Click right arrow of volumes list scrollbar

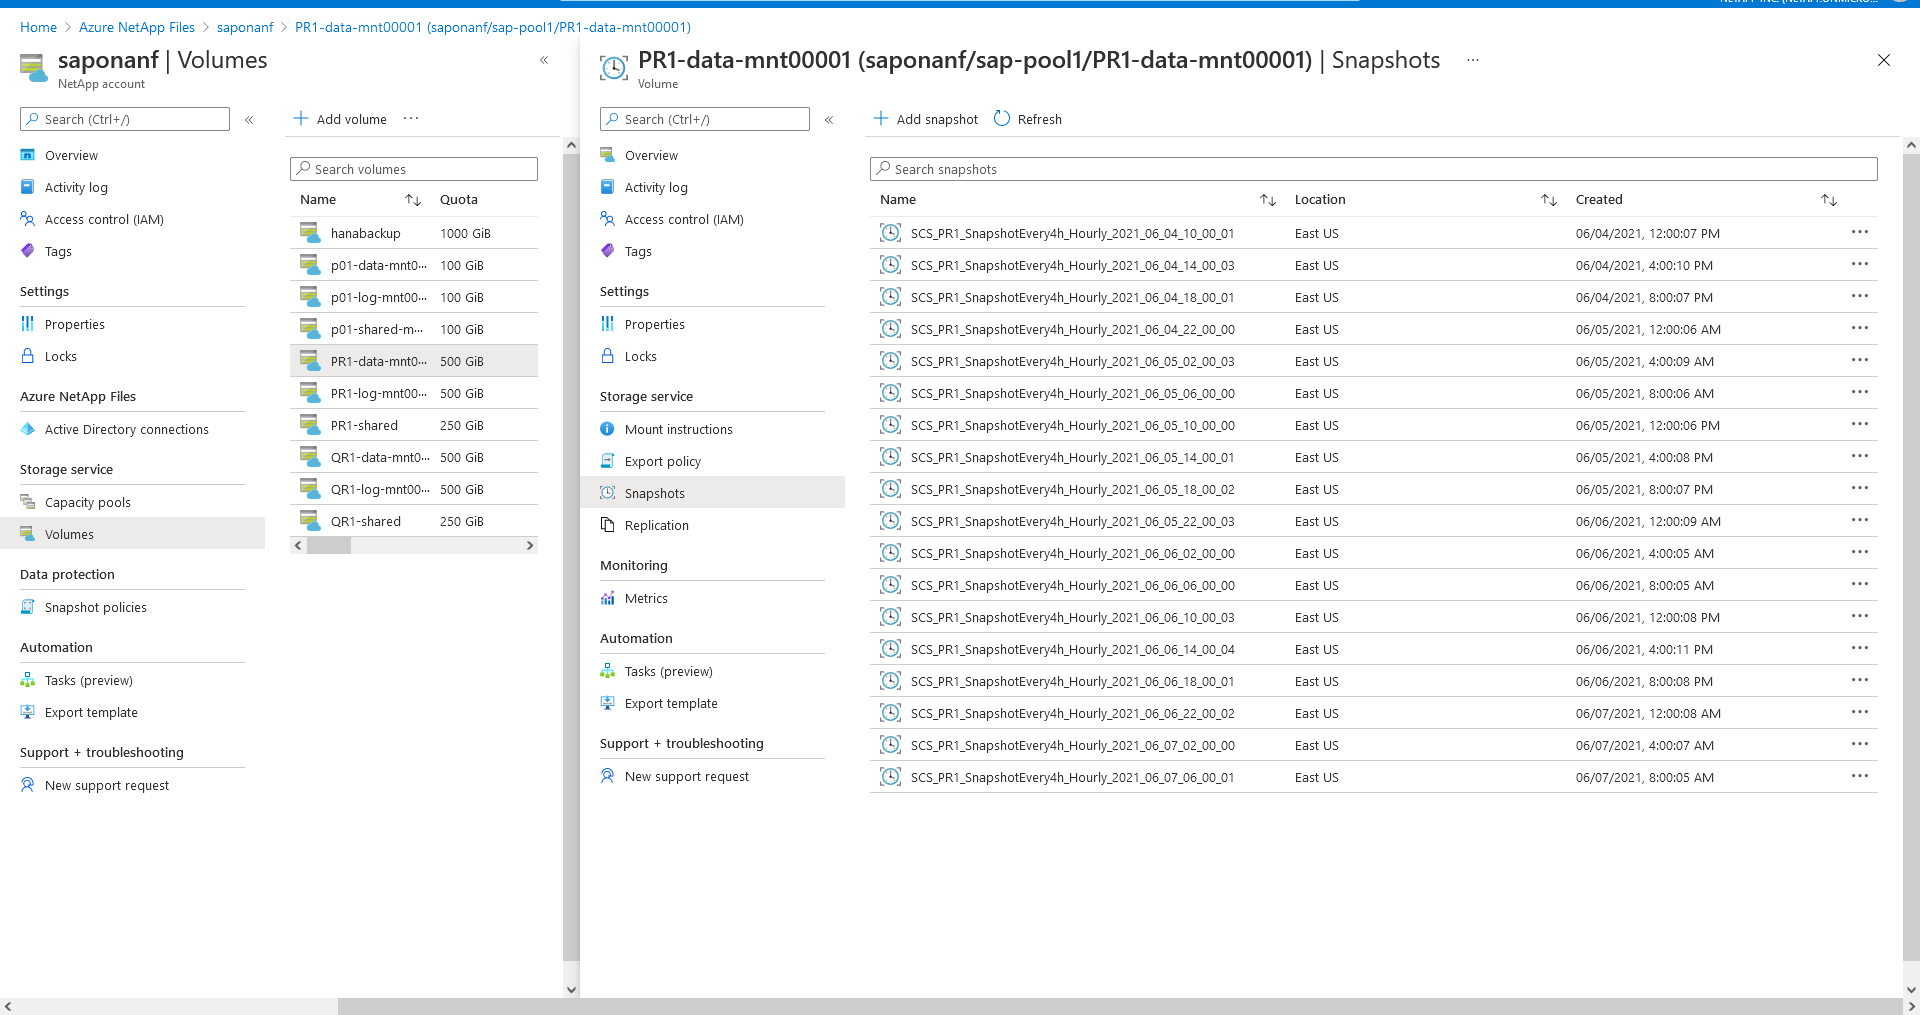tap(530, 545)
